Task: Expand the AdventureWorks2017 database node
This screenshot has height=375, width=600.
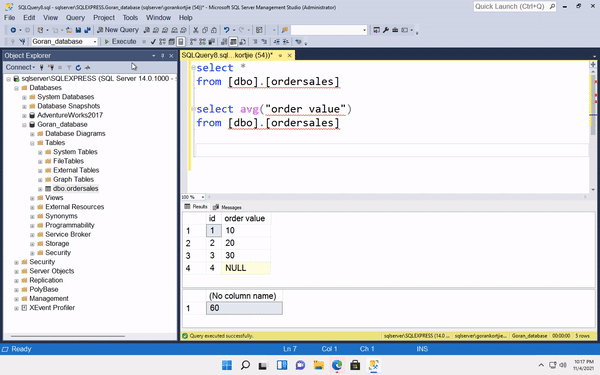Action: (24, 116)
